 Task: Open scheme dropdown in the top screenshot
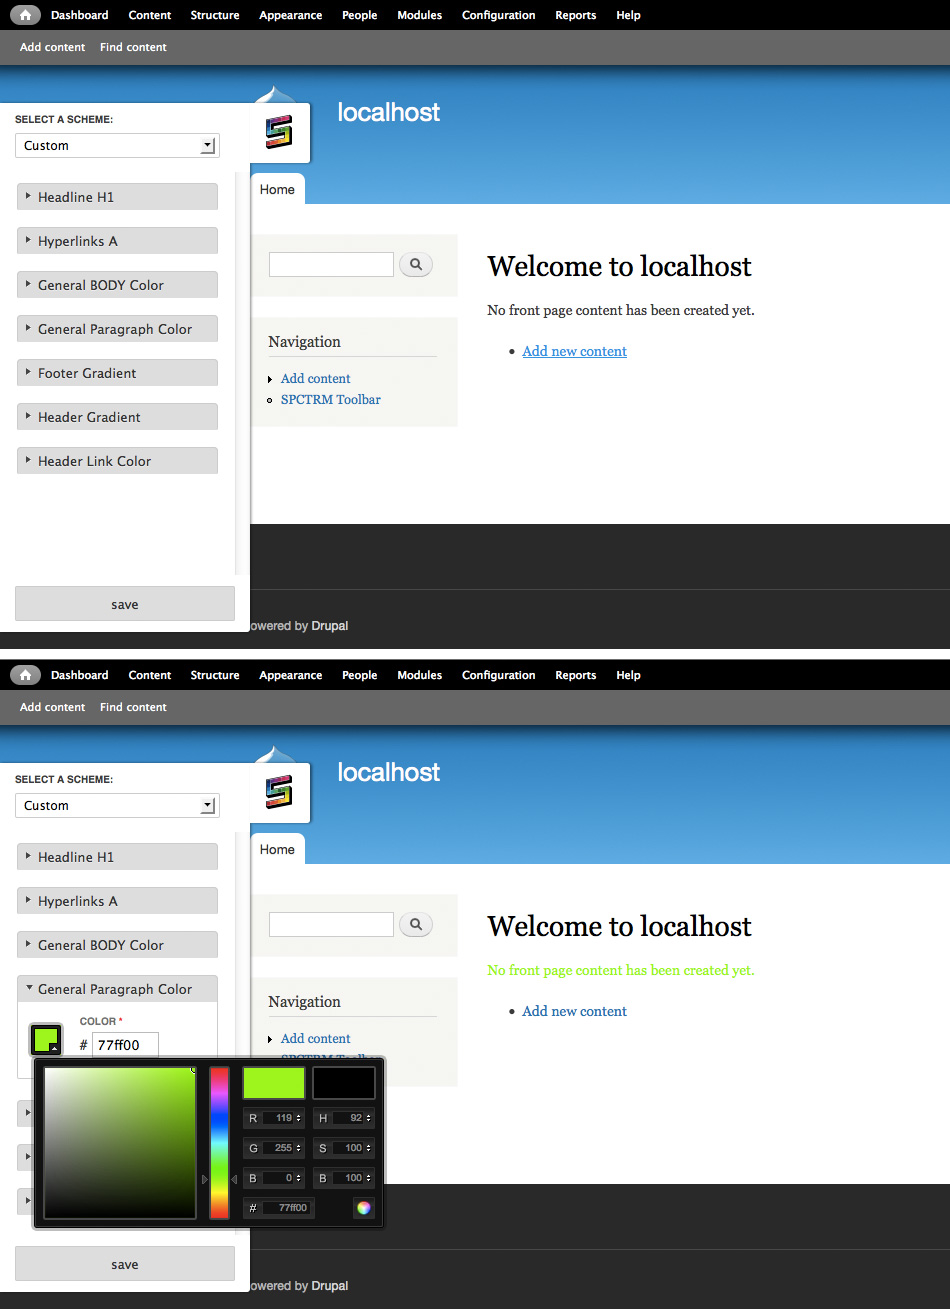[x=117, y=146]
